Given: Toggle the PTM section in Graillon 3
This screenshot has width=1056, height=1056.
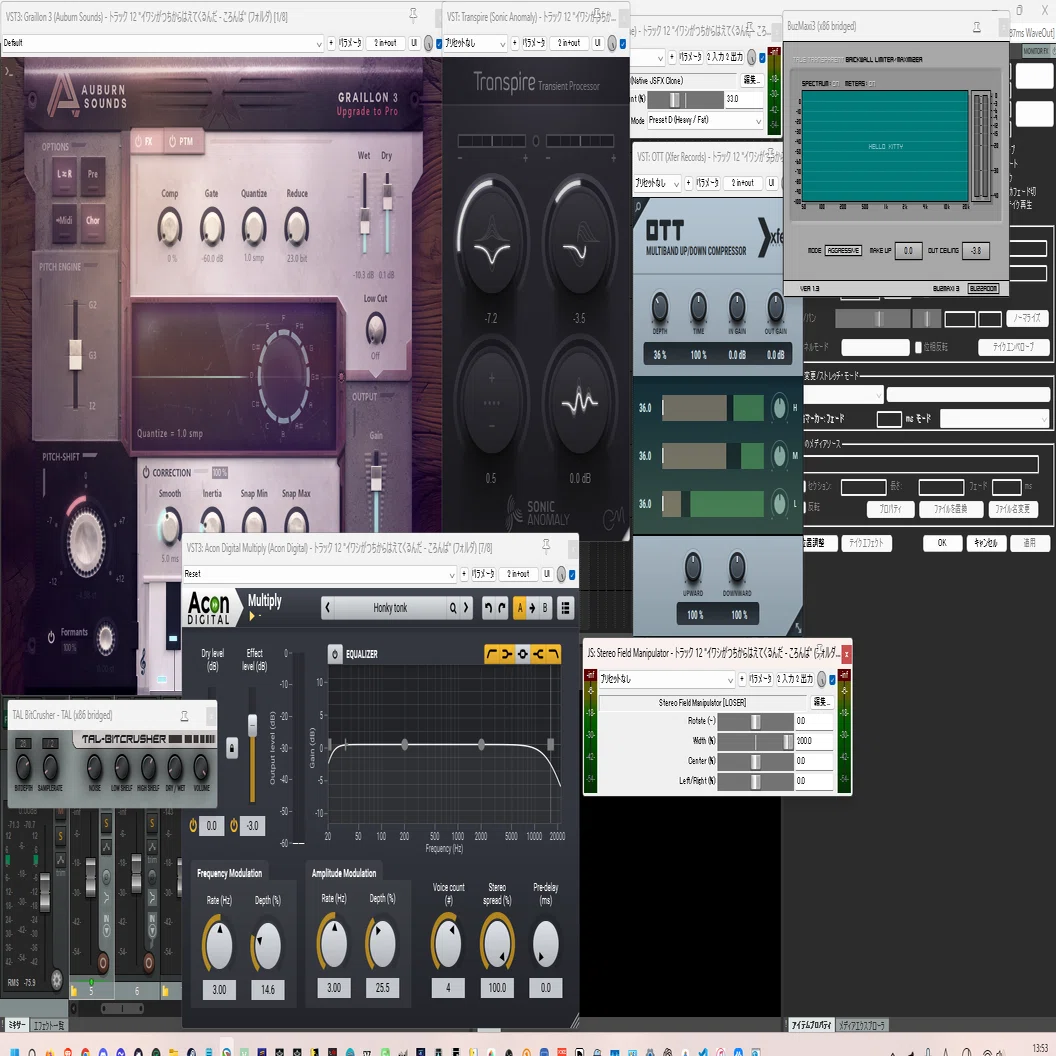Looking at the screenshot, I should [181, 141].
